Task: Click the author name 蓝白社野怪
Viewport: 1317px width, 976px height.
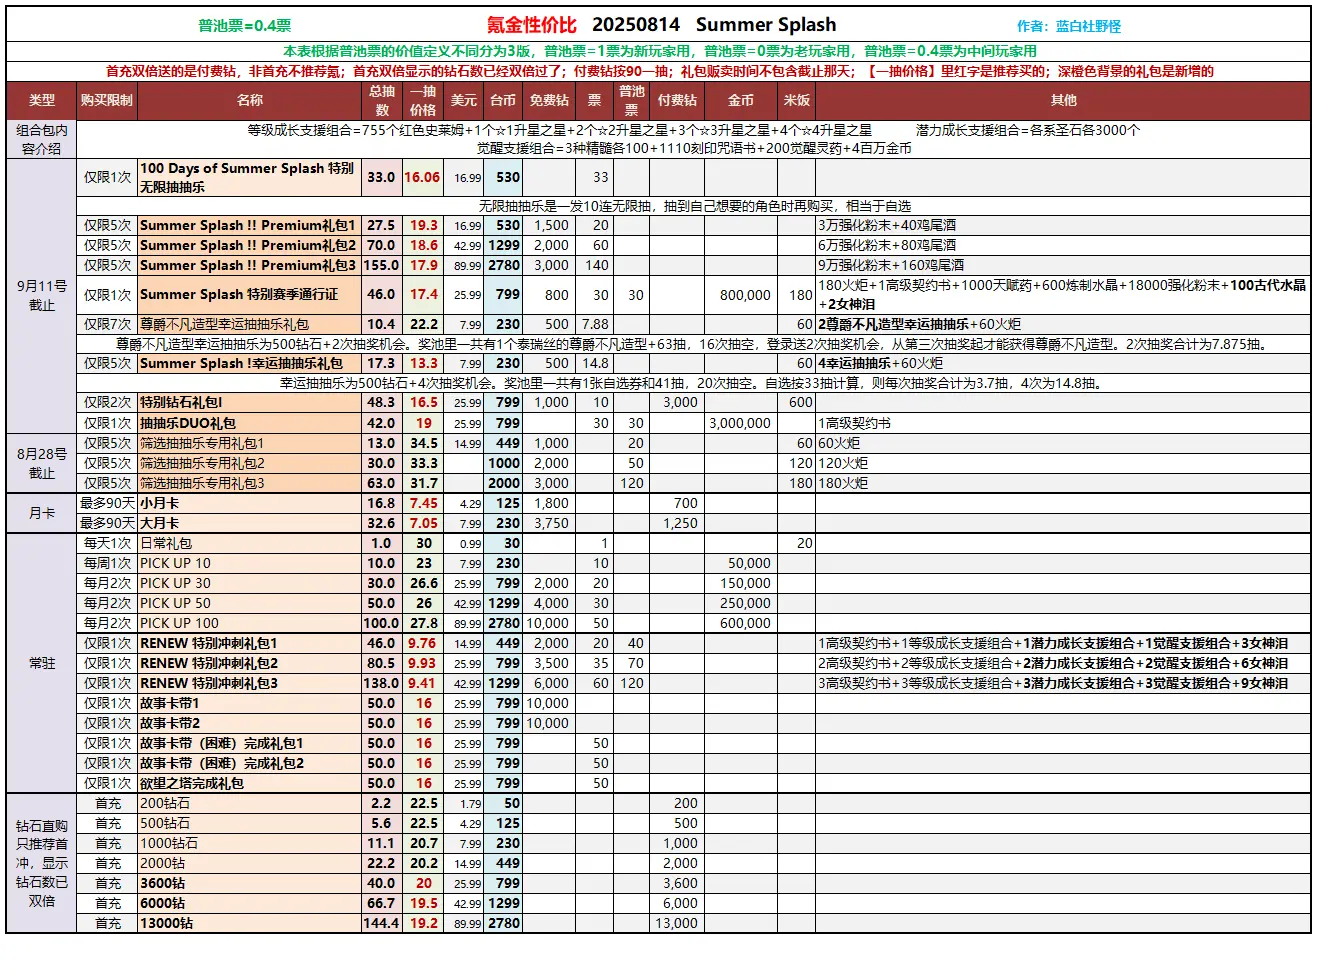Action: click(1088, 26)
